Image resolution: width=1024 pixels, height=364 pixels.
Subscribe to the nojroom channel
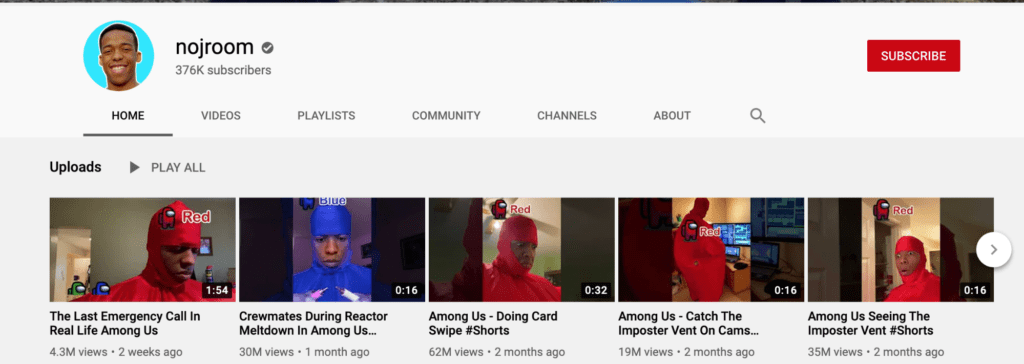click(x=913, y=56)
